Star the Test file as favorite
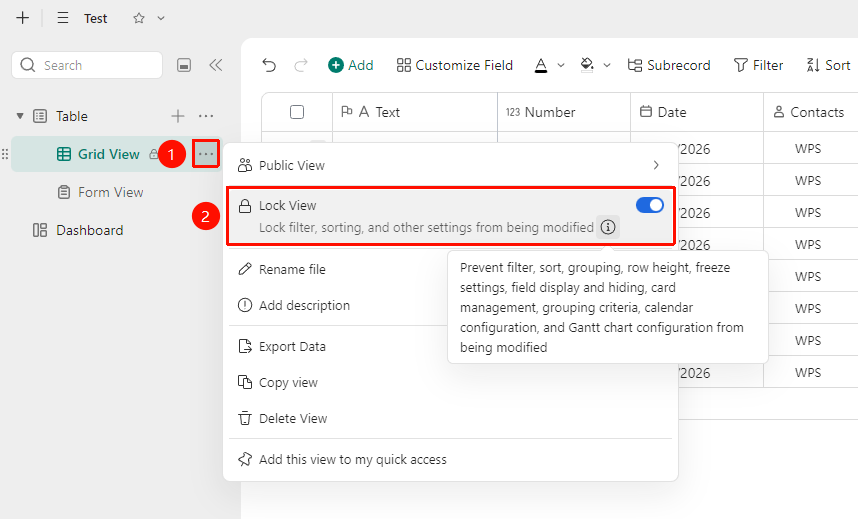The height and width of the screenshot is (519, 858). point(139,18)
